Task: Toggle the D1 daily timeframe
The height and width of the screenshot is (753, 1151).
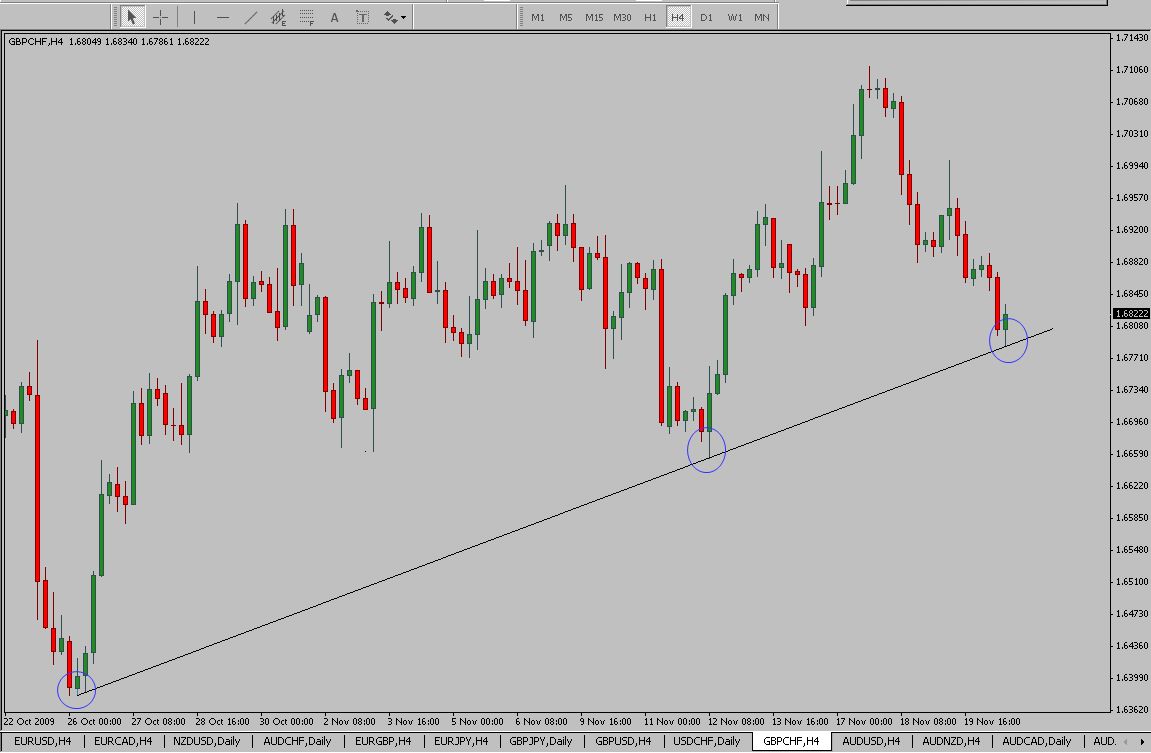Action: (706, 17)
